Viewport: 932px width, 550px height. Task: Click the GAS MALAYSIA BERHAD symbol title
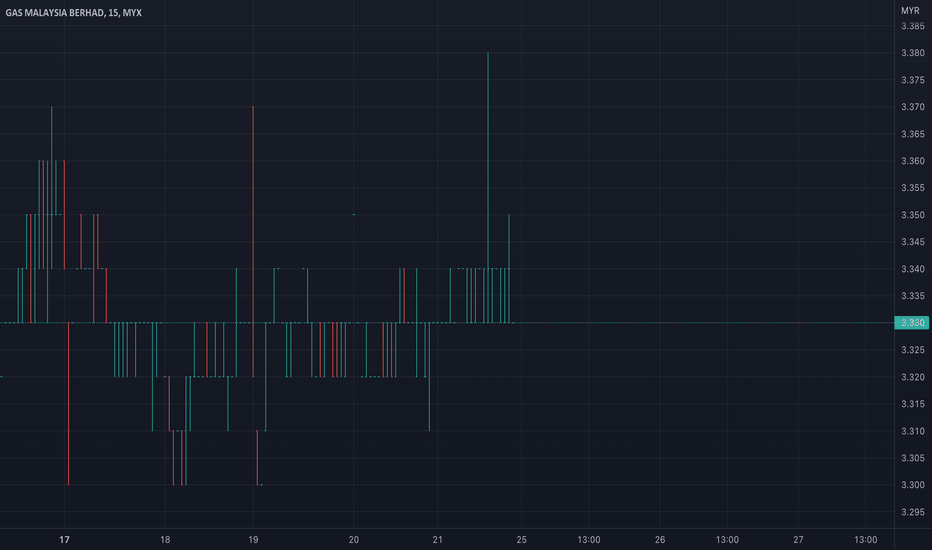pos(73,12)
